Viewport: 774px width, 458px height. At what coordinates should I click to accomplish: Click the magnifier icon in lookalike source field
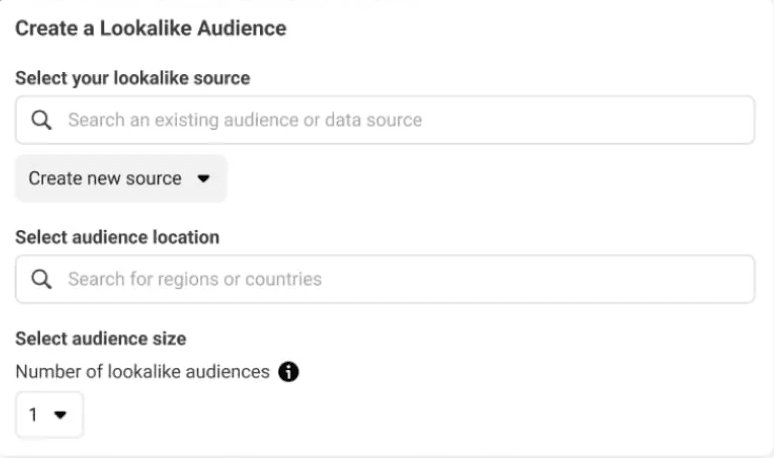[x=41, y=120]
